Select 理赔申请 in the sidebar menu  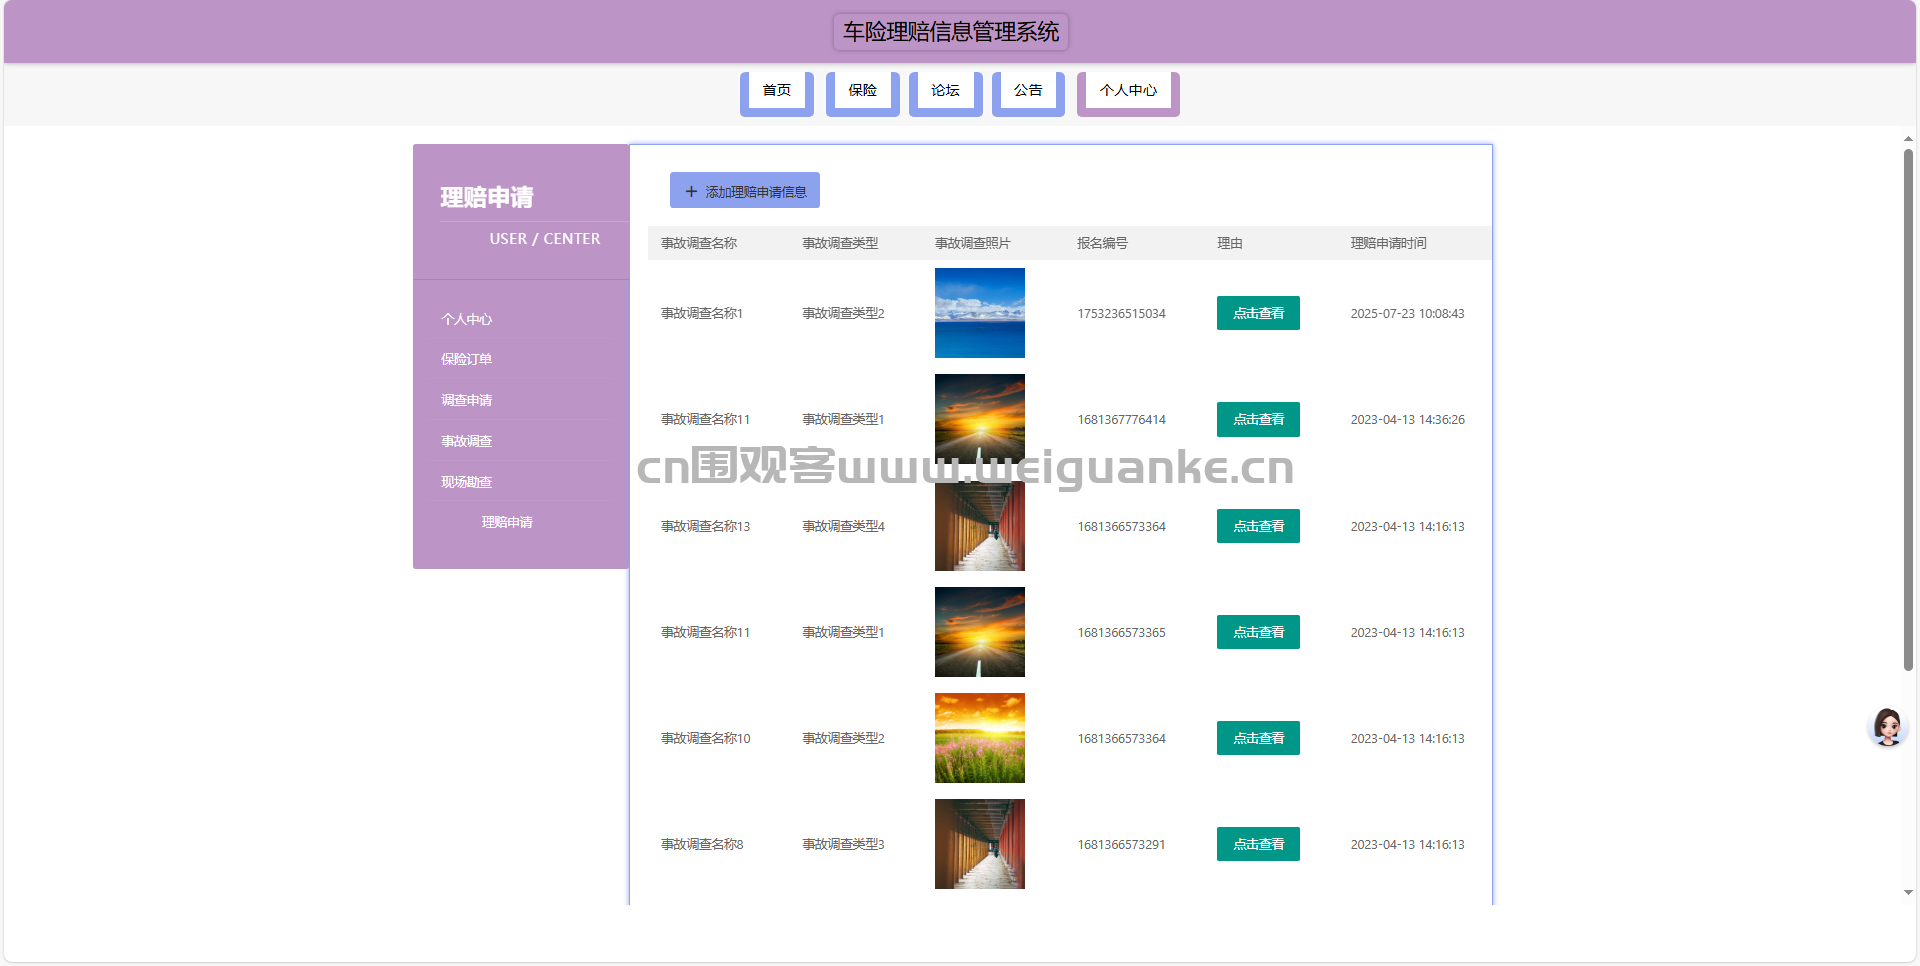(x=507, y=522)
